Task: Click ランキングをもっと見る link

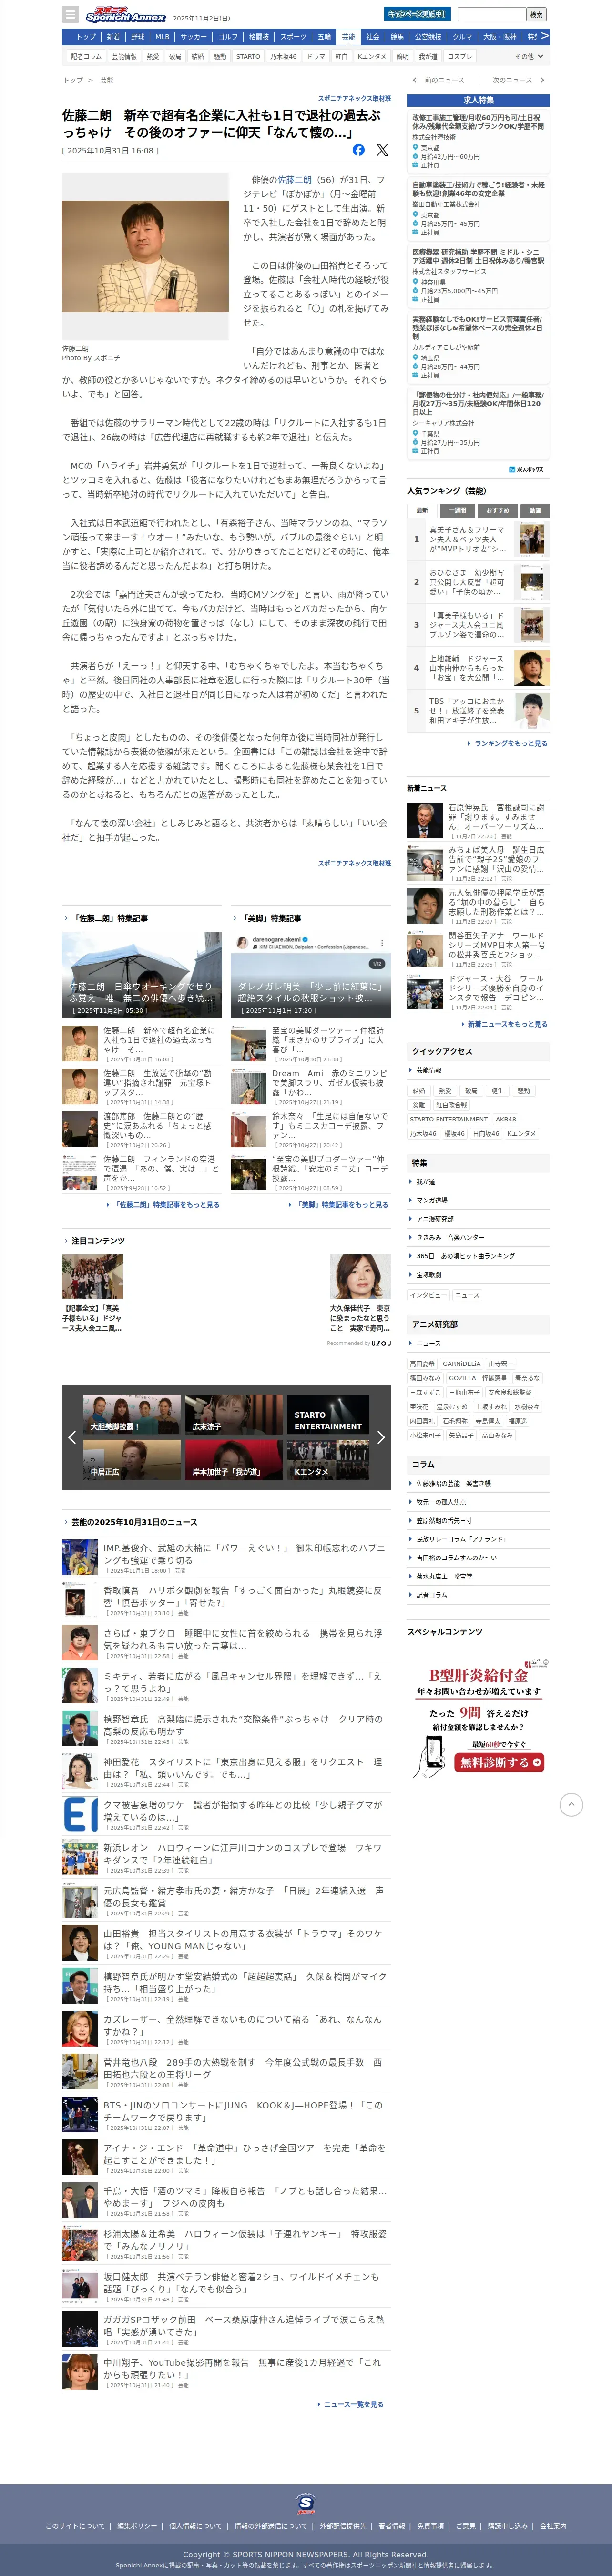Action: pos(510,743)
